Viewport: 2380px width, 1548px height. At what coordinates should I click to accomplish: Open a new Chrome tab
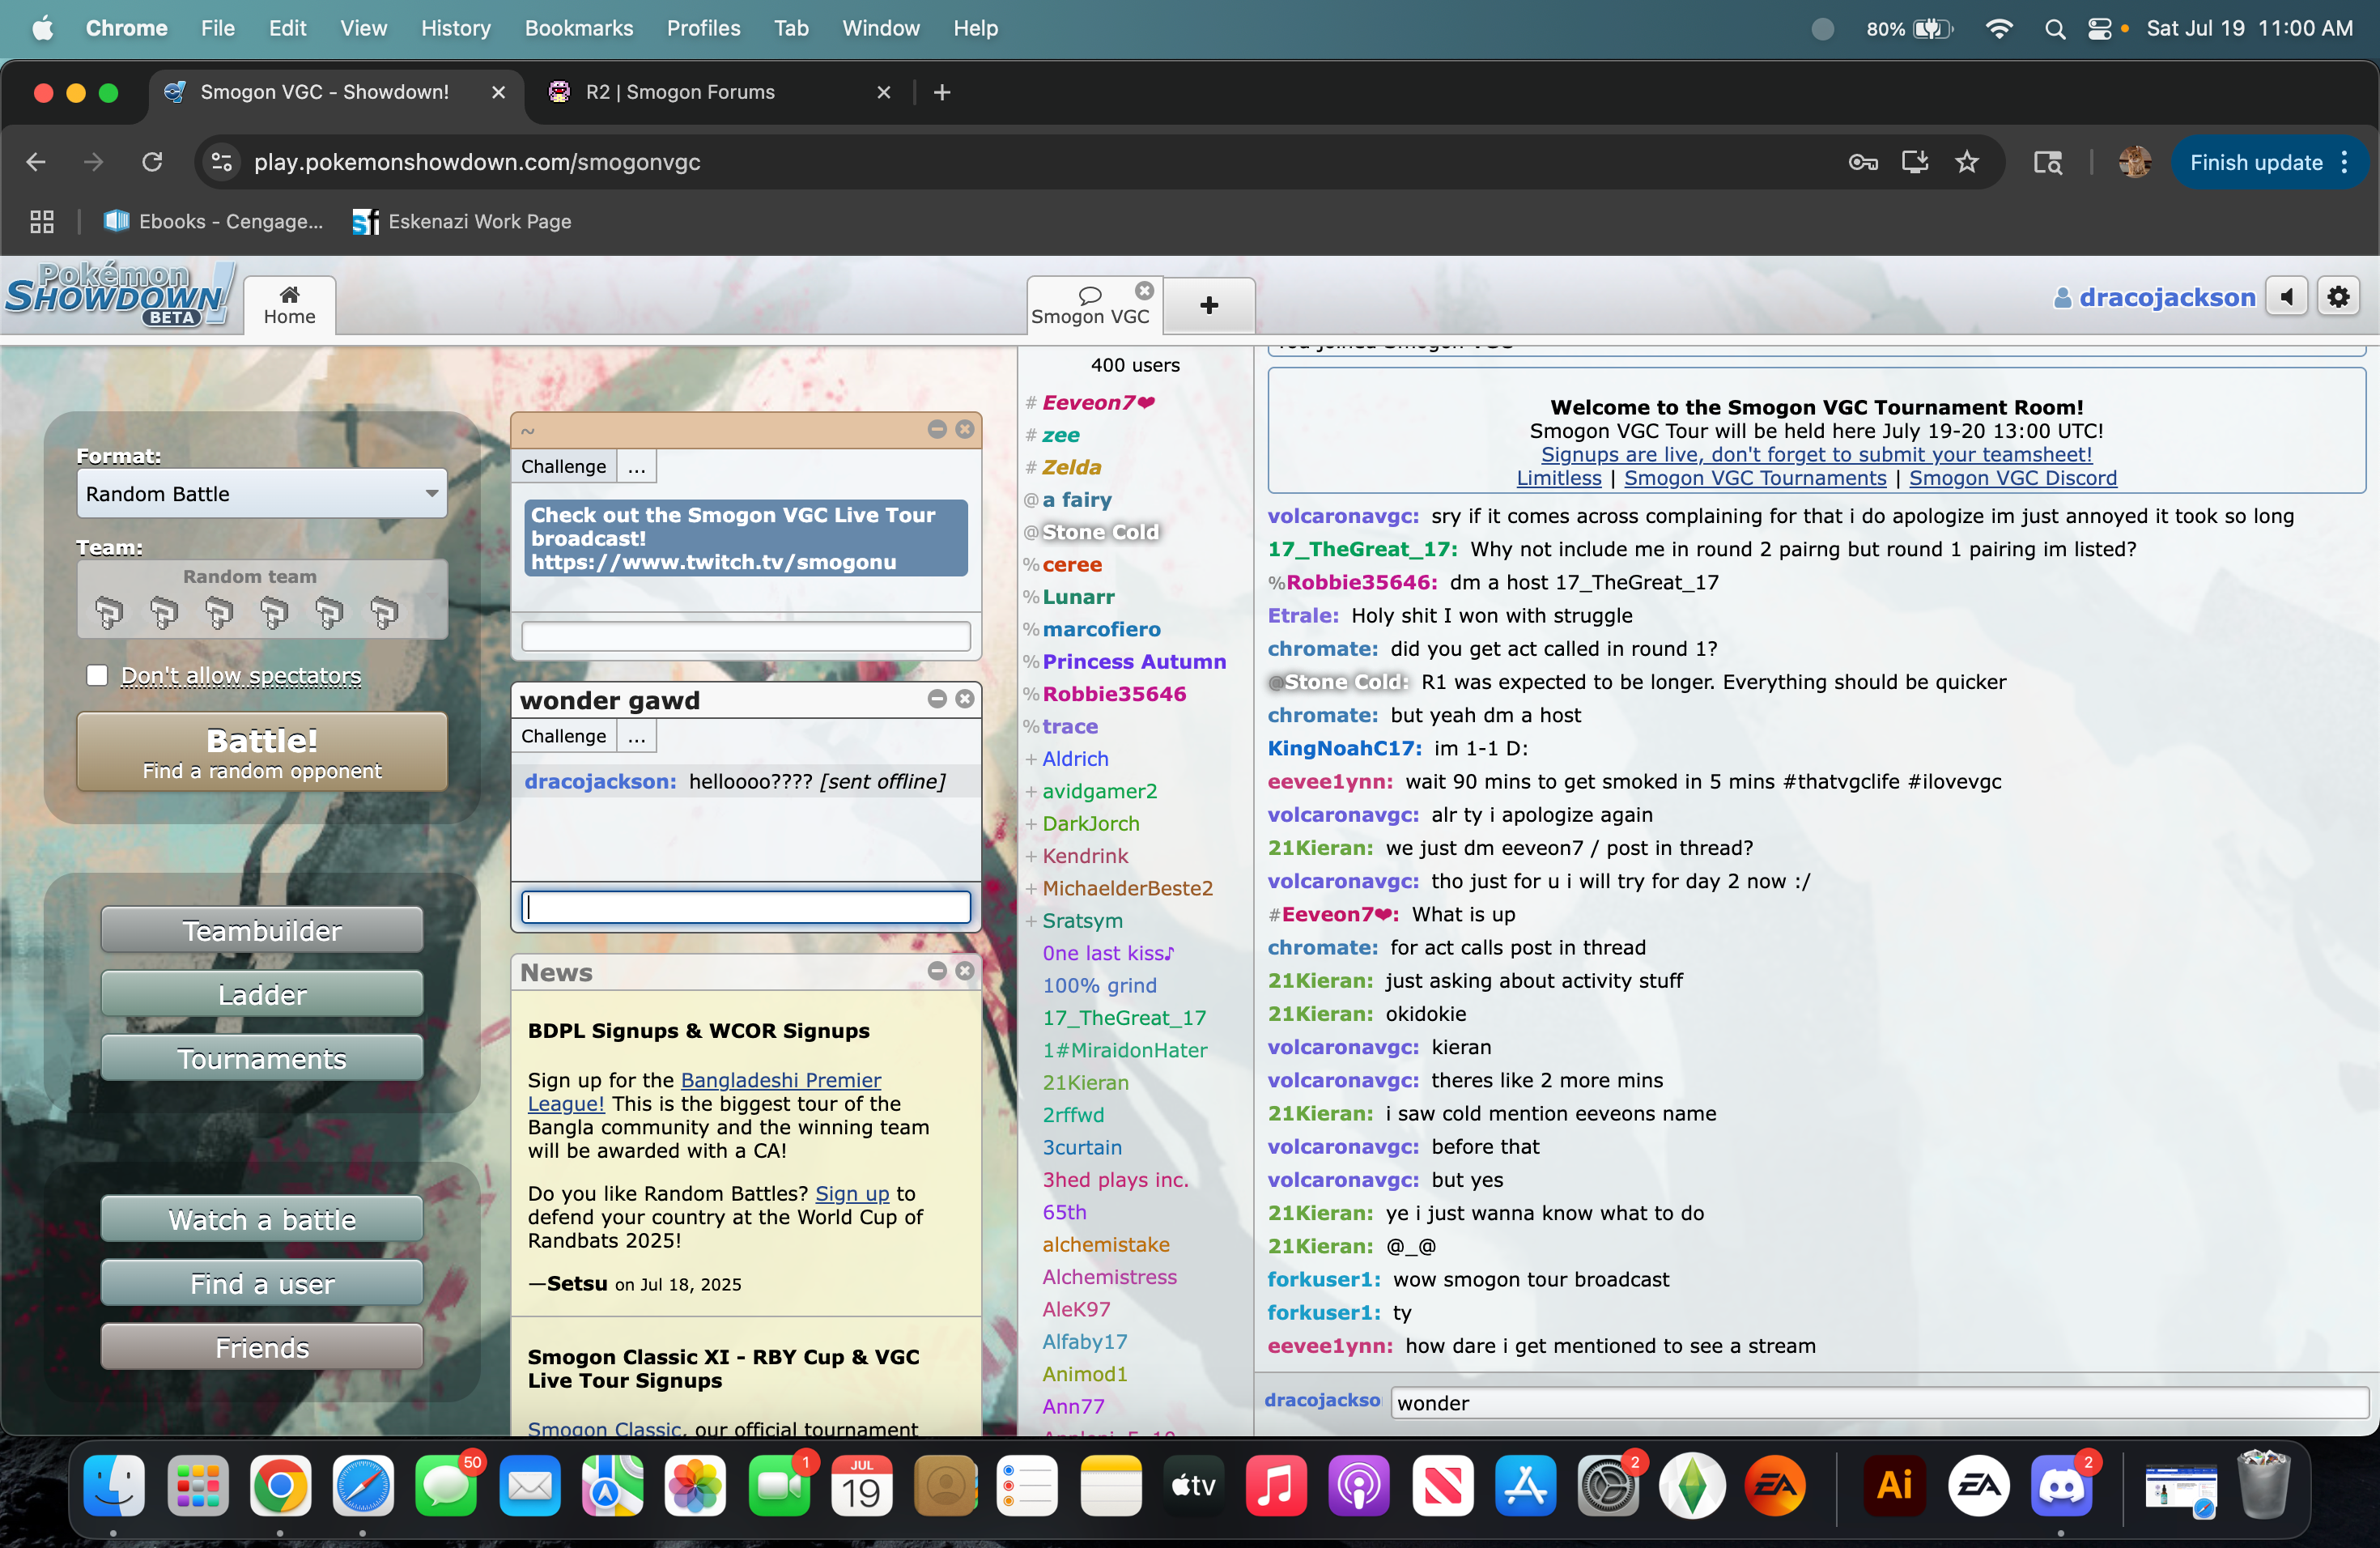[x=942, y=93]
